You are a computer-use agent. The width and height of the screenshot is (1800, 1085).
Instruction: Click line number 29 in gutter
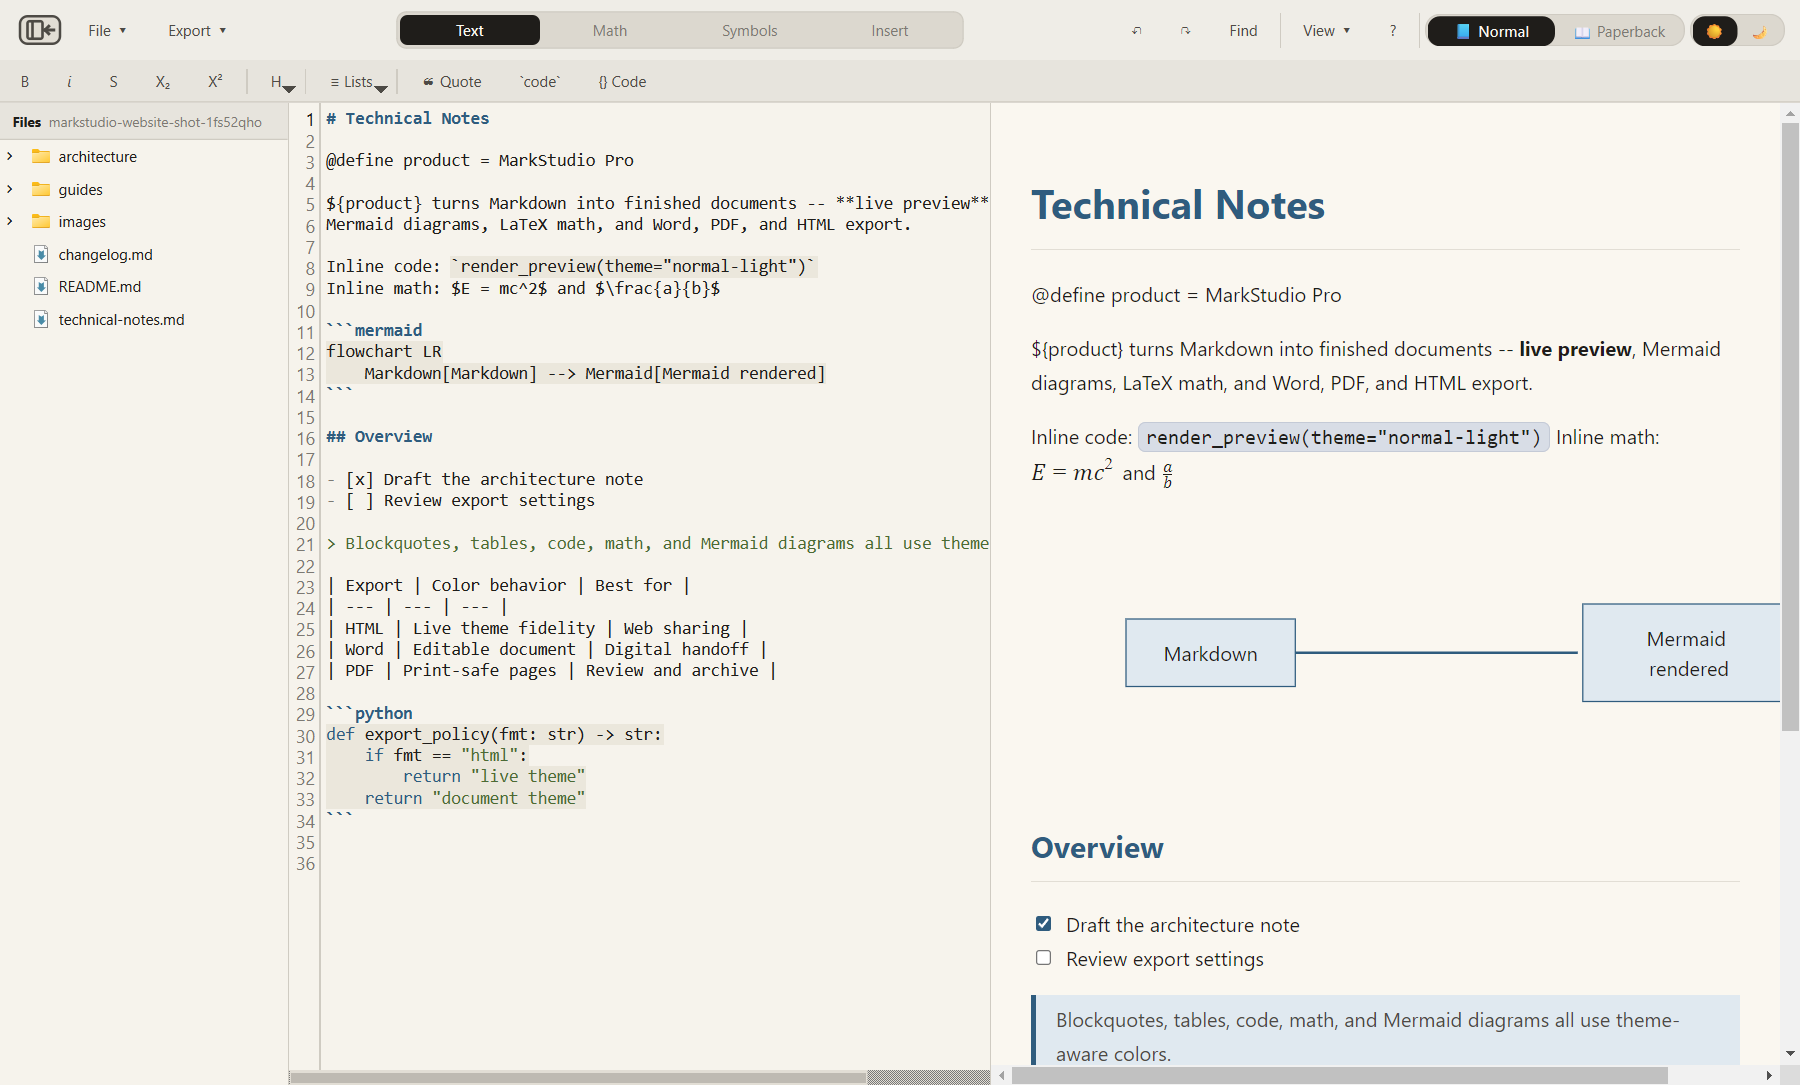pos(305,714)
